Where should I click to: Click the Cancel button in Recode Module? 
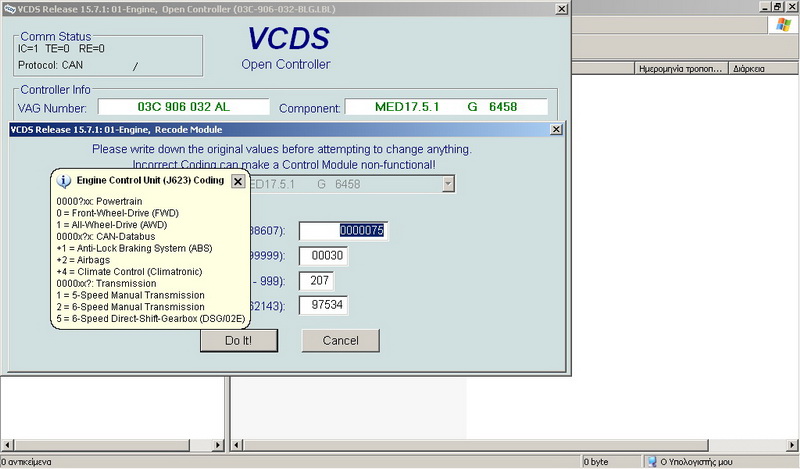point(340,340)
